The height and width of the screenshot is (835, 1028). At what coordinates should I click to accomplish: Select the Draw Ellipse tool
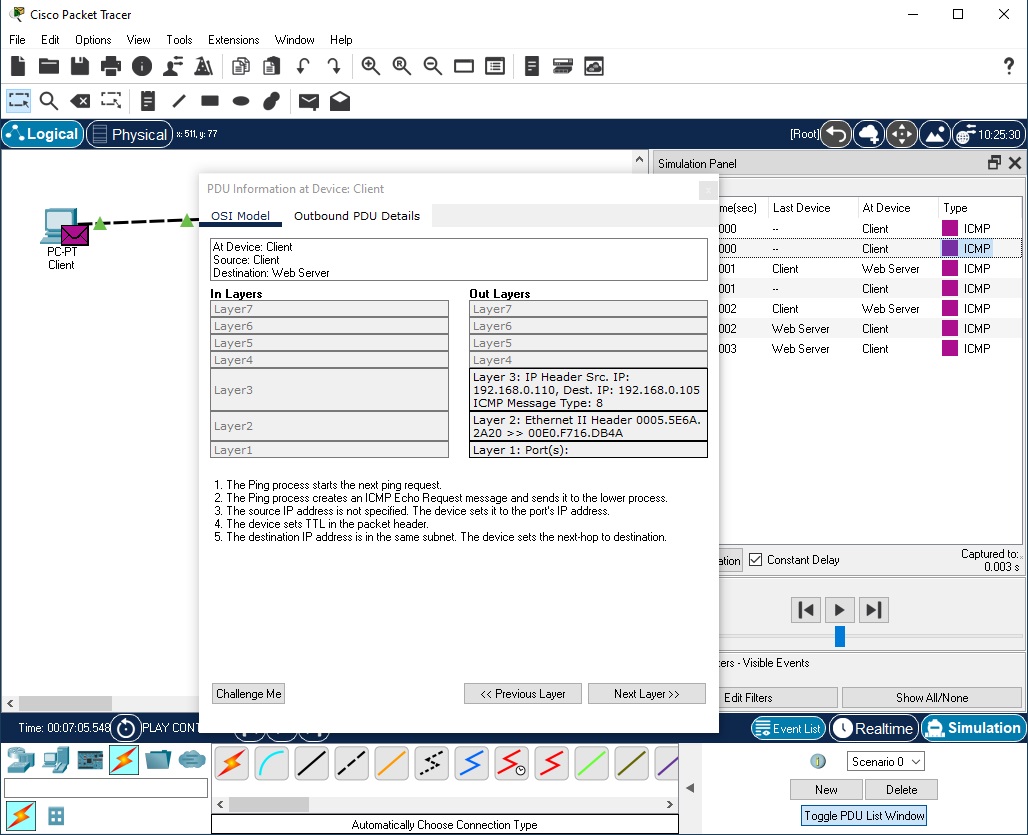click(241, 101)
